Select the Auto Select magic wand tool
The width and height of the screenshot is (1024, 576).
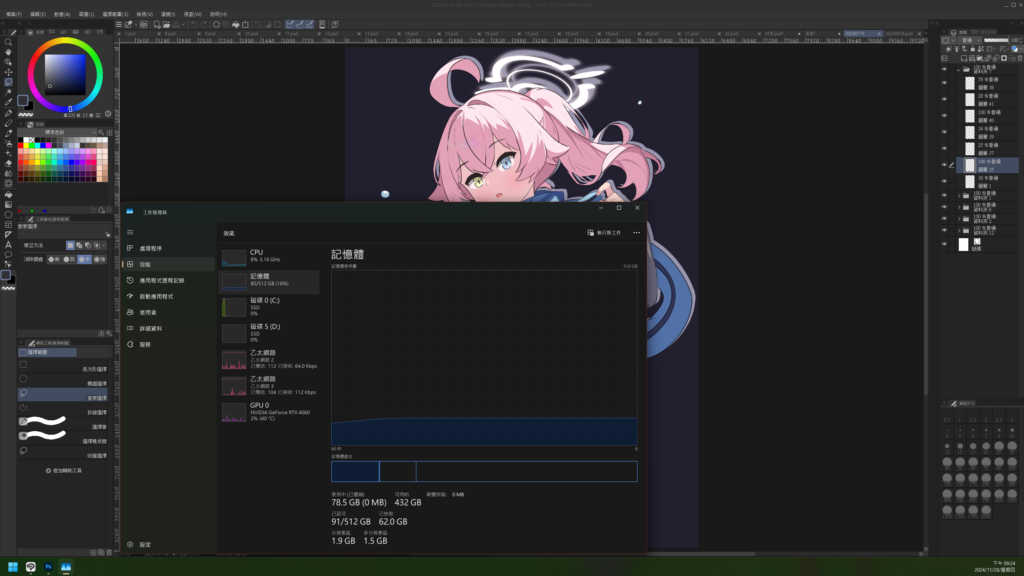[x=8, y=92]
